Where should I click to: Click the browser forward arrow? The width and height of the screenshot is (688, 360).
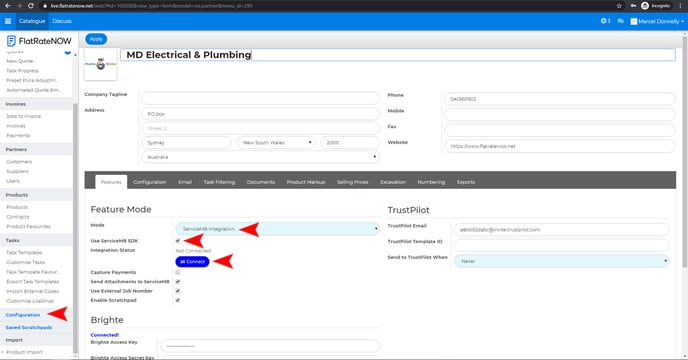(19, 6)
